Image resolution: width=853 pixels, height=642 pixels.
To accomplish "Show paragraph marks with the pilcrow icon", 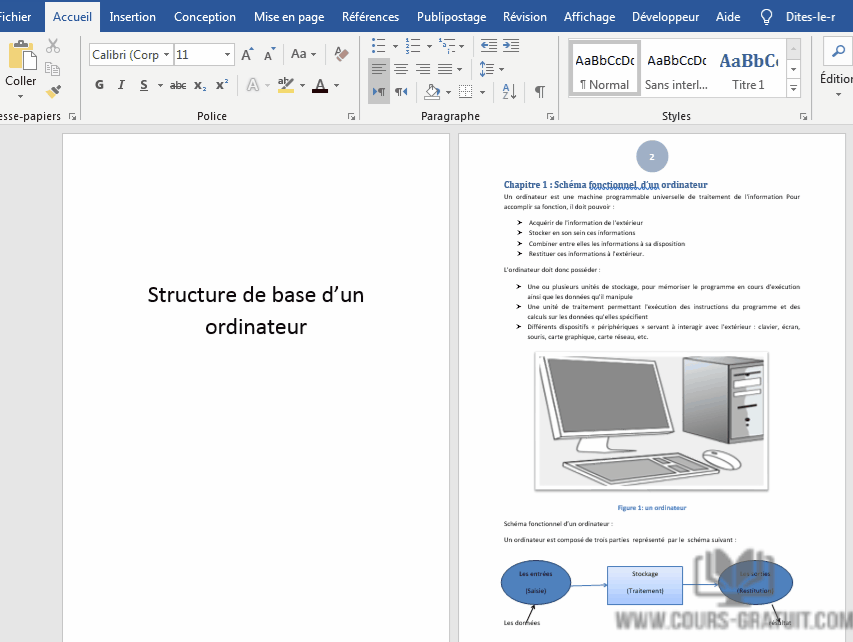I will tap(540, 91).
